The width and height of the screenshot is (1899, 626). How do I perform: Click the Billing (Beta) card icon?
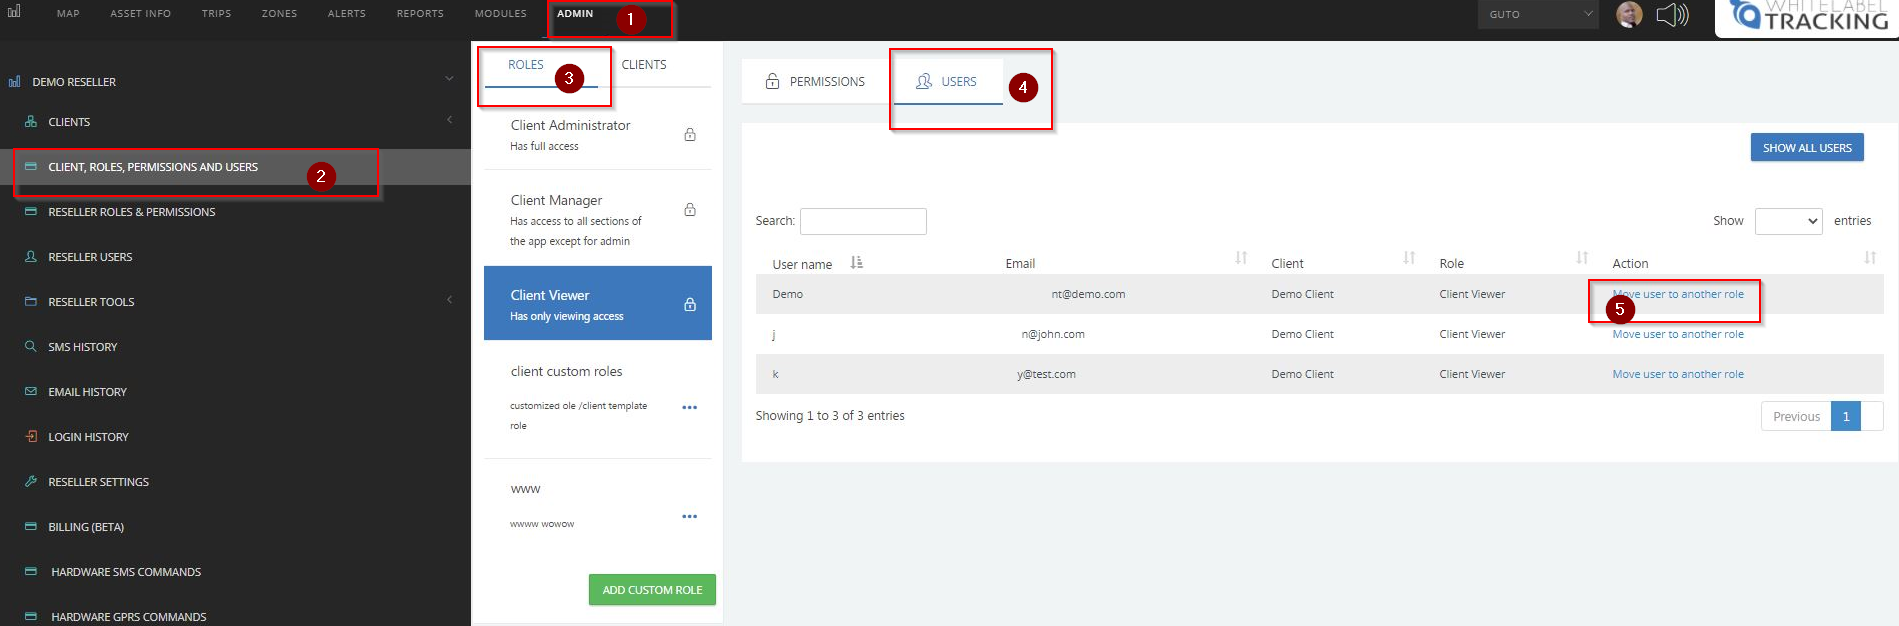[x=31, y=527]
